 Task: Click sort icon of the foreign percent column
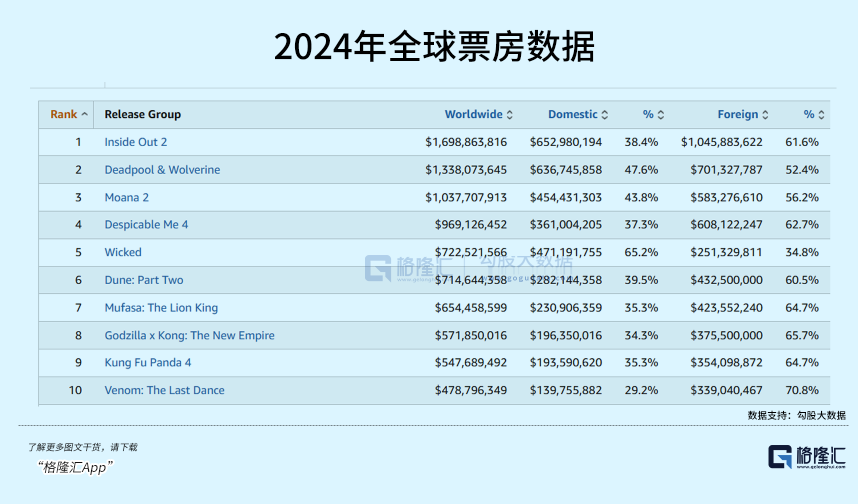pyautogui.click(x=822, y=115)
